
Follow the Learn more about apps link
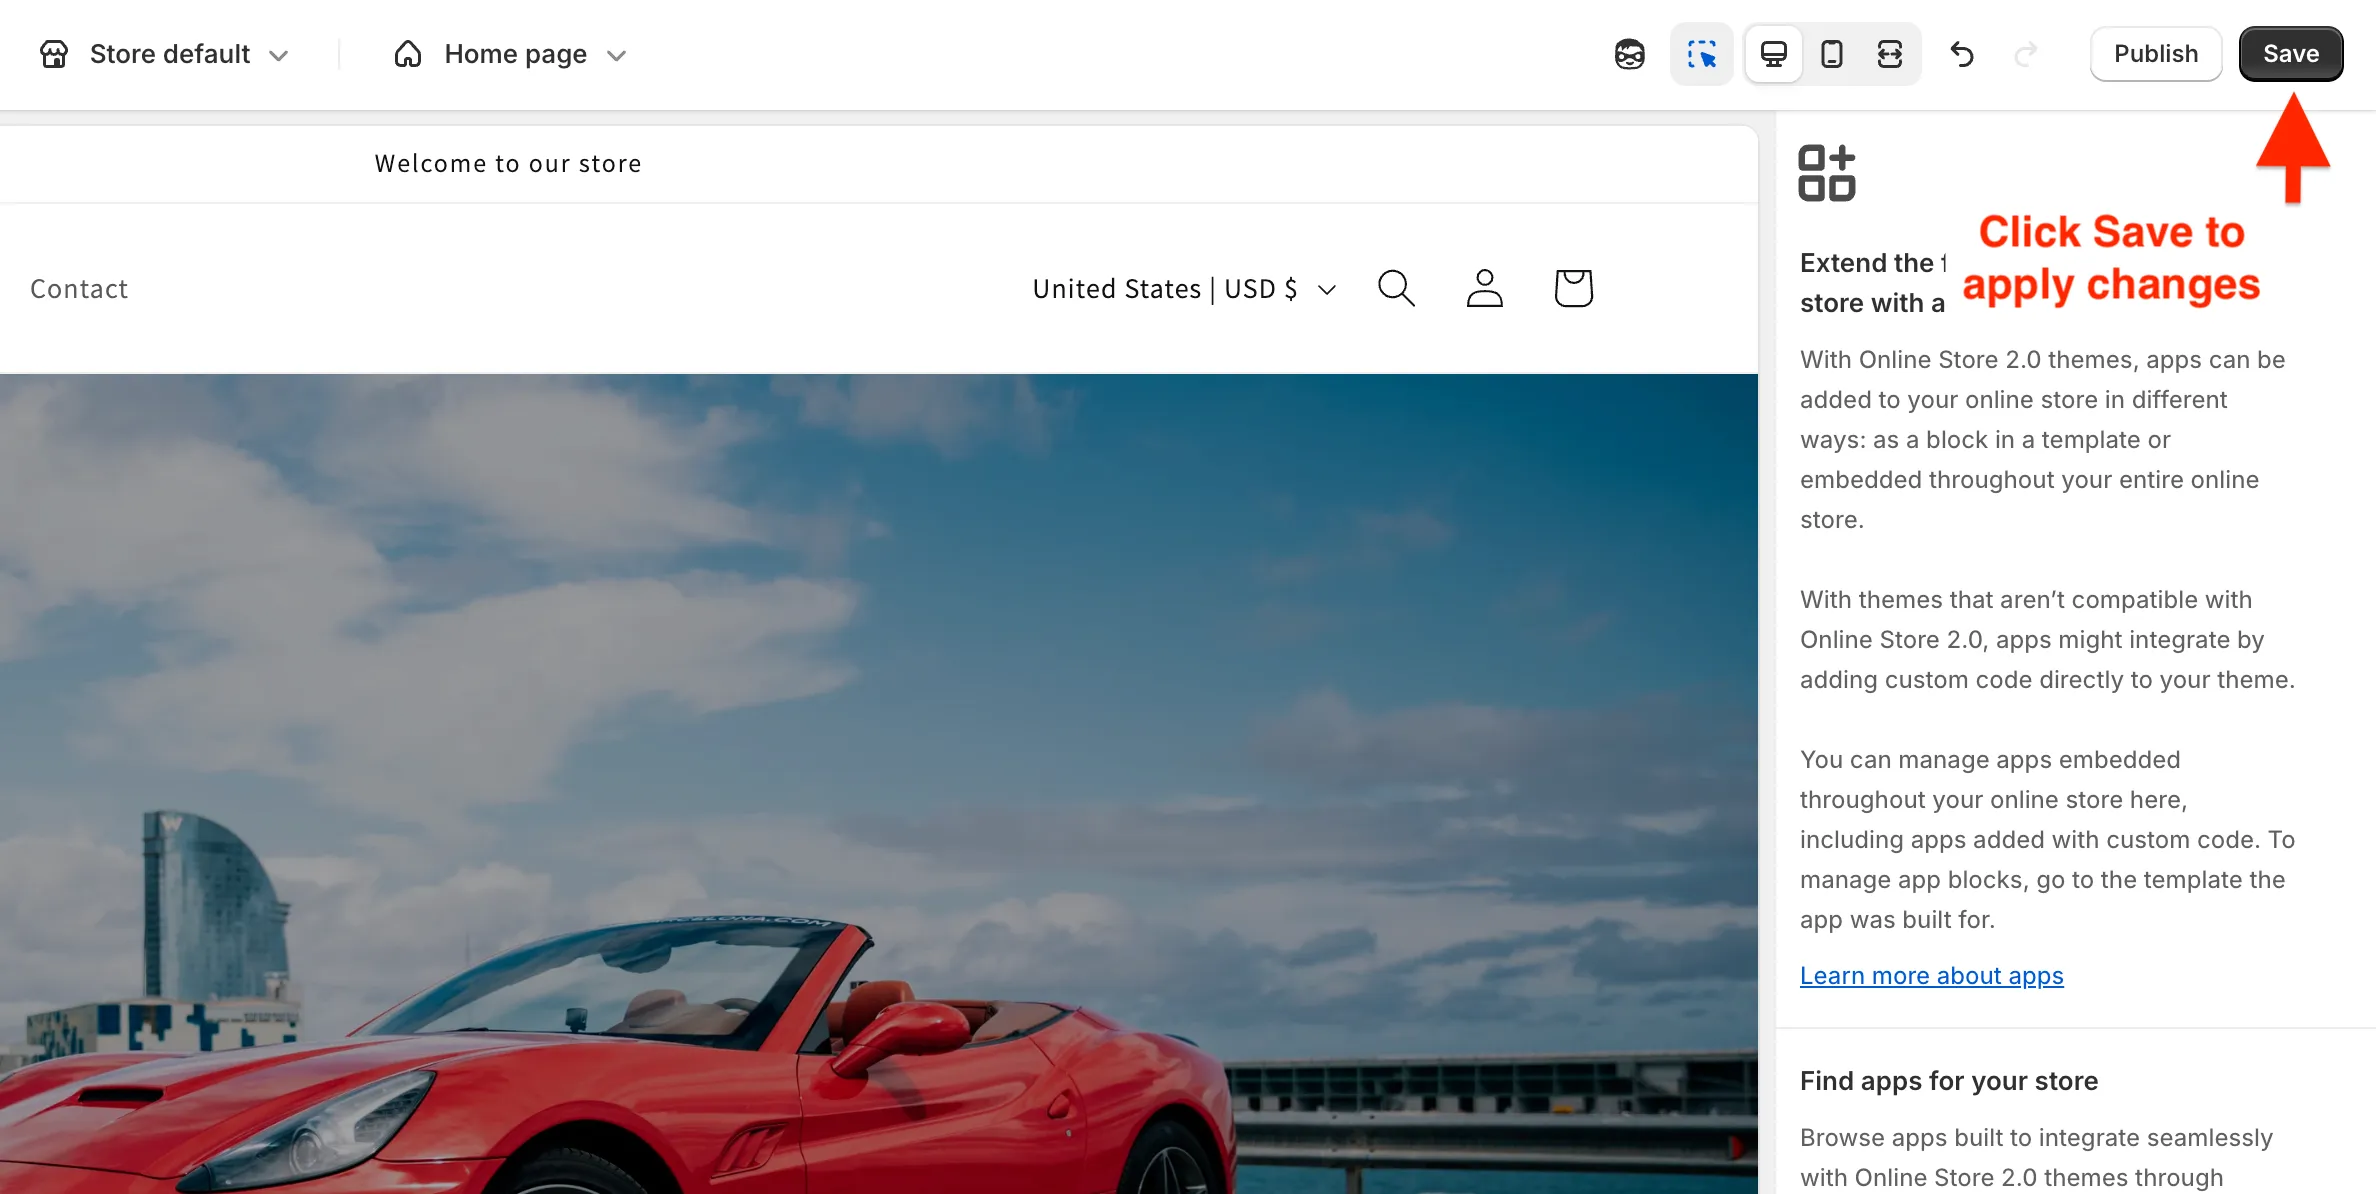pos(1931,976)
